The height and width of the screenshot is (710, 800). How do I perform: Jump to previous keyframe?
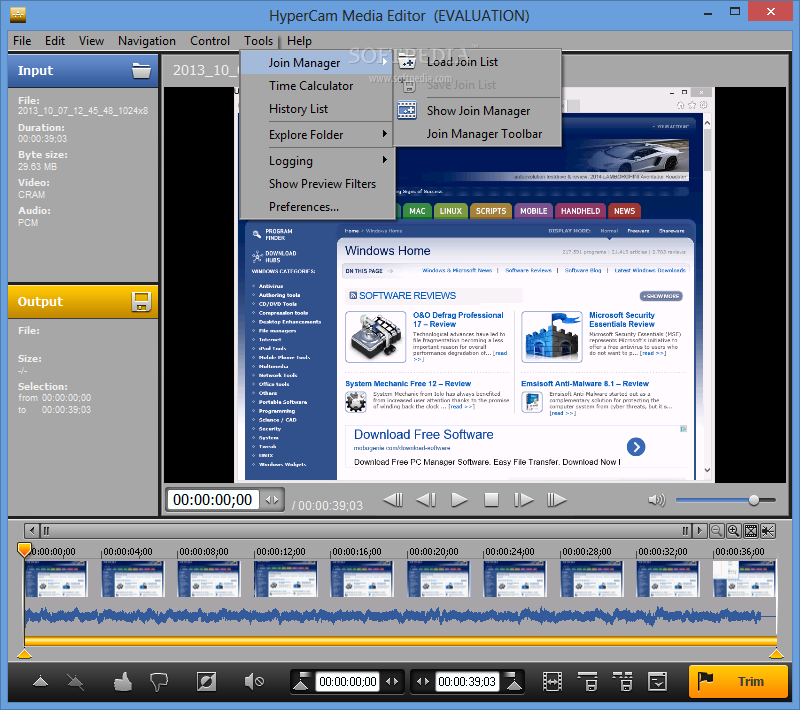393,500
